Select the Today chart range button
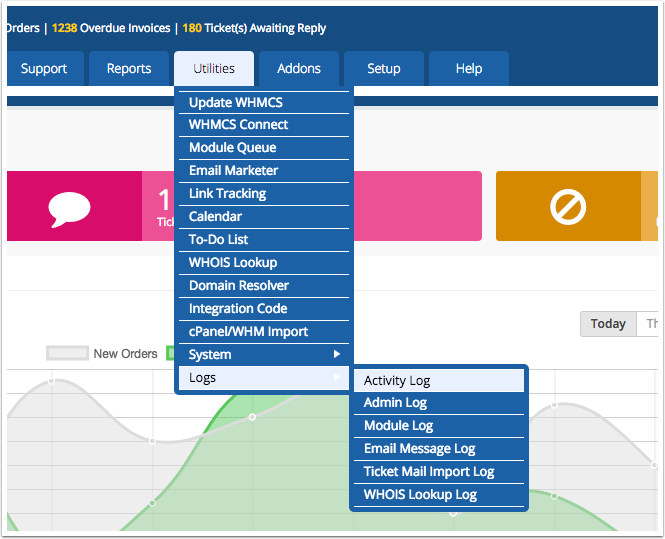Viewport: 665px width, 539px height. point(608,324)
